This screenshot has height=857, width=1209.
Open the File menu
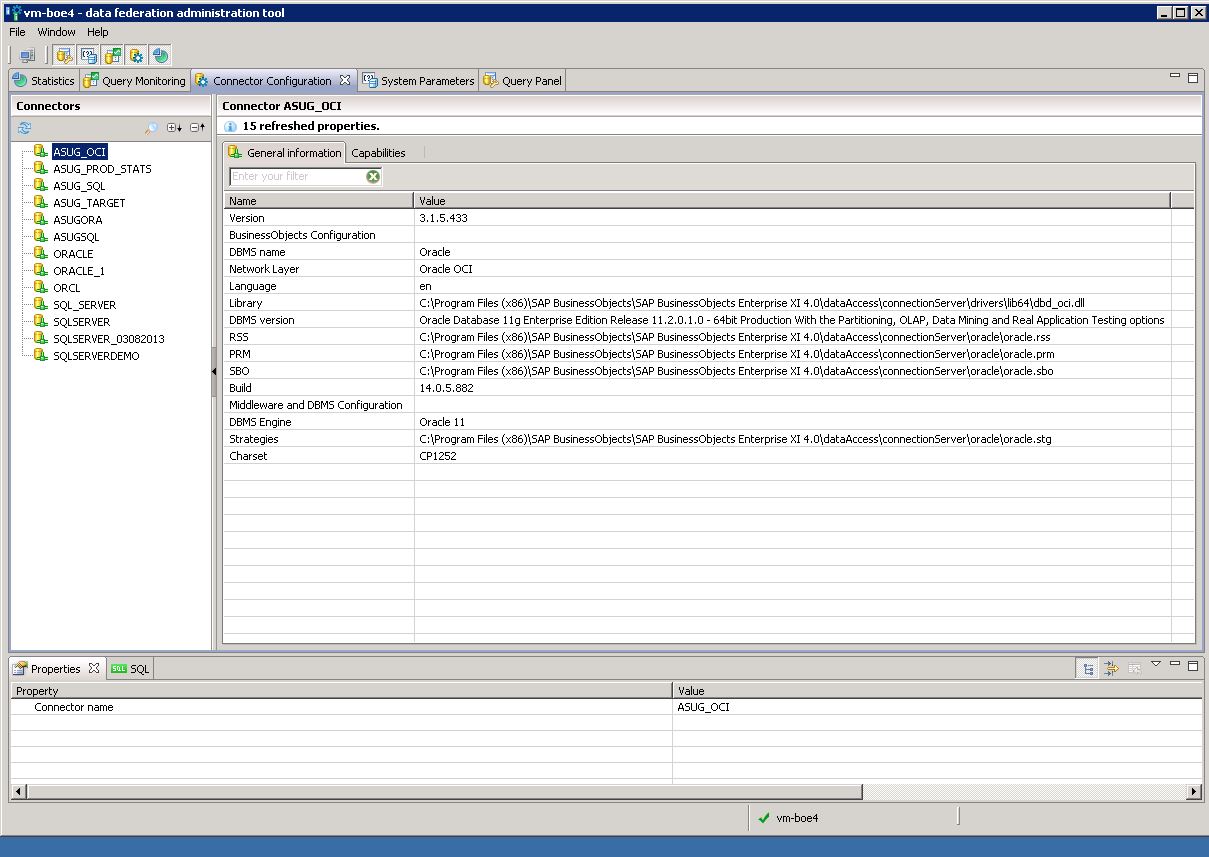pyautogui.click(x=17, y=32)
